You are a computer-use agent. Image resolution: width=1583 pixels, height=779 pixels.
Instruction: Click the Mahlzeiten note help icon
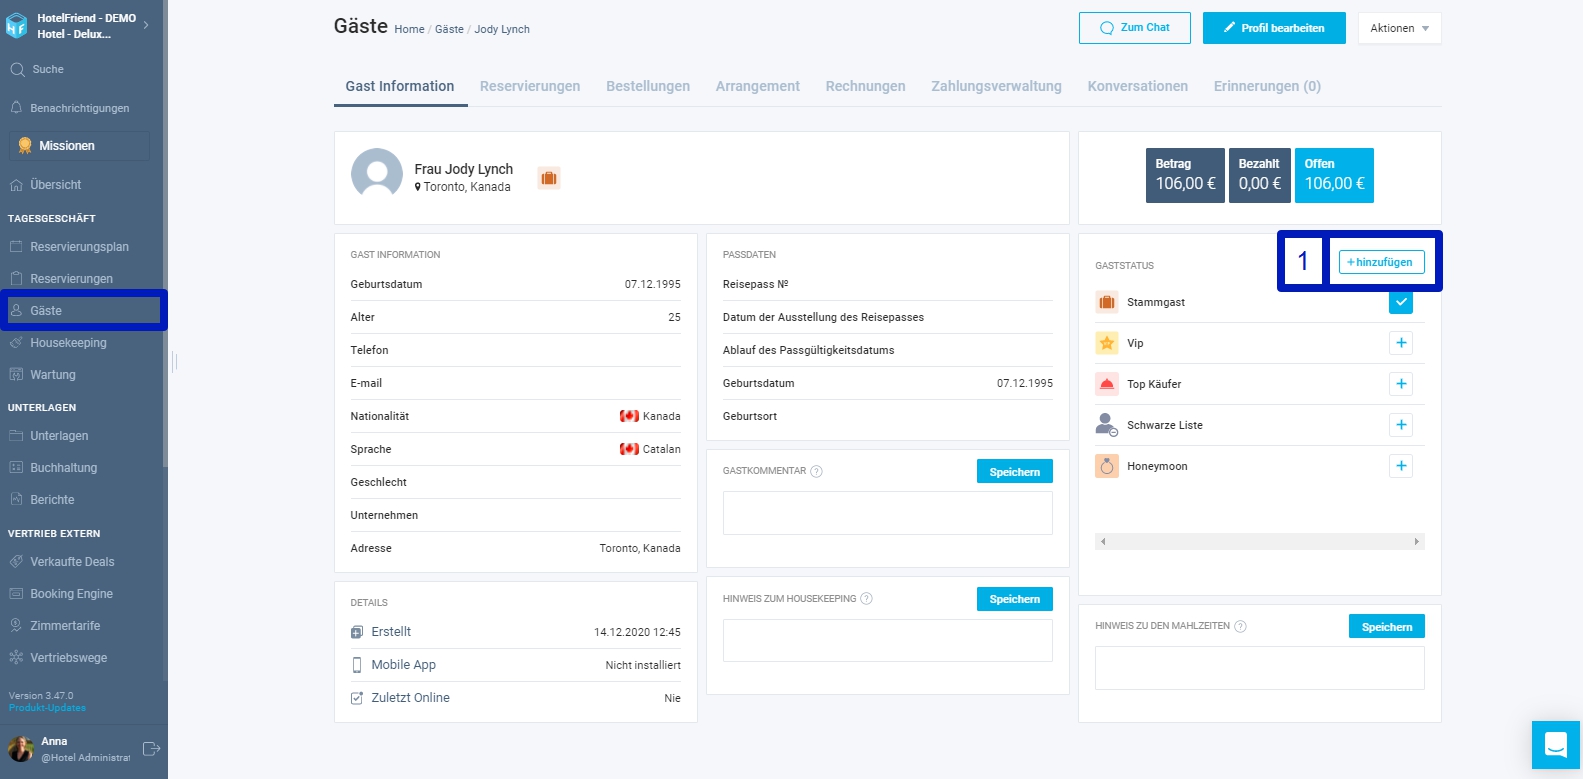[1240, 626]
